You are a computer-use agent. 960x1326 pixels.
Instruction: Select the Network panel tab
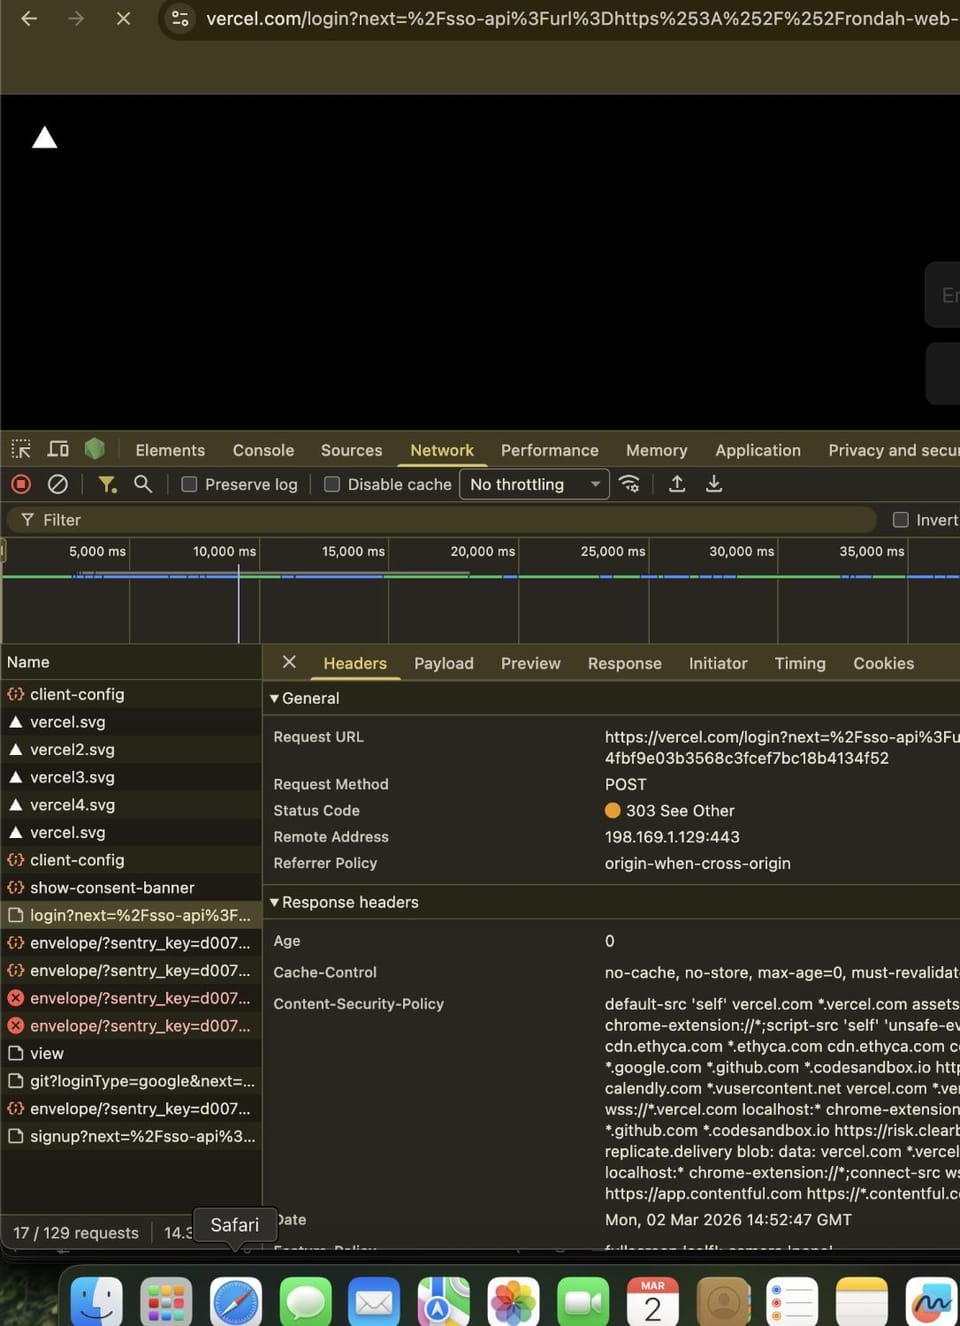(442, 450)
